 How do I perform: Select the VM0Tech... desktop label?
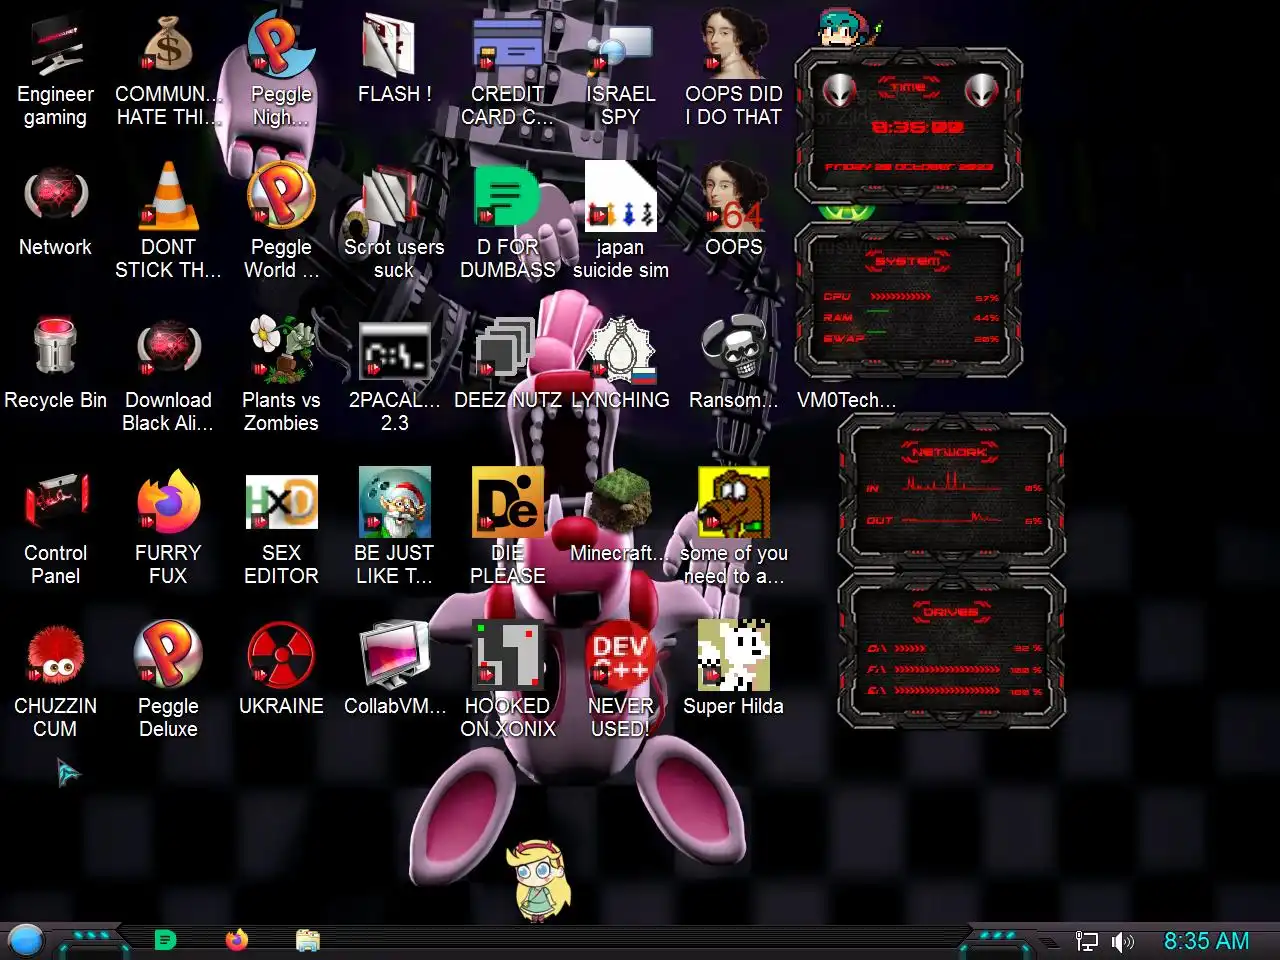pos(846,400)
